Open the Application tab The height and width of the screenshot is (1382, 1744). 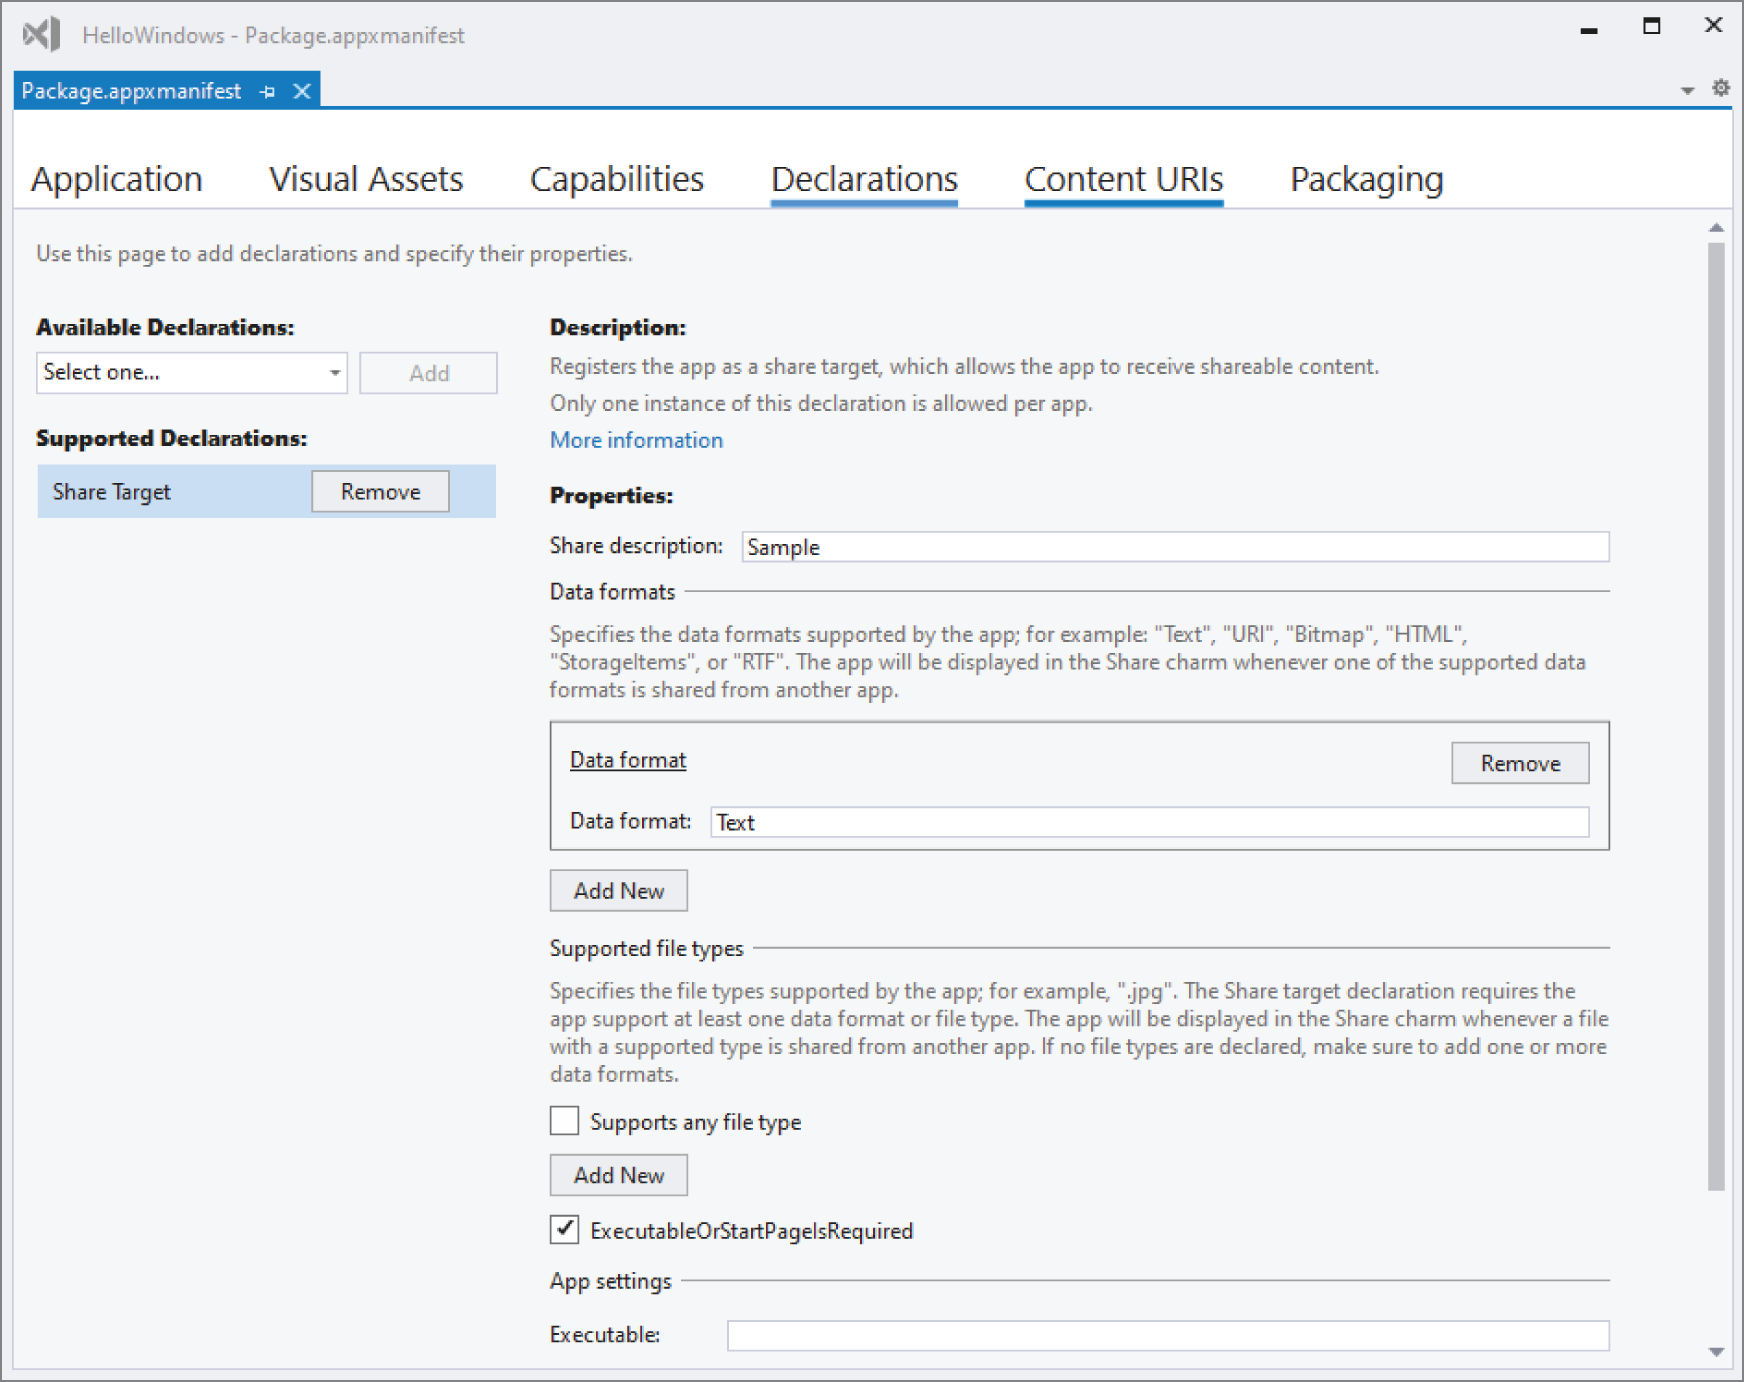click(x=117, y=179)
